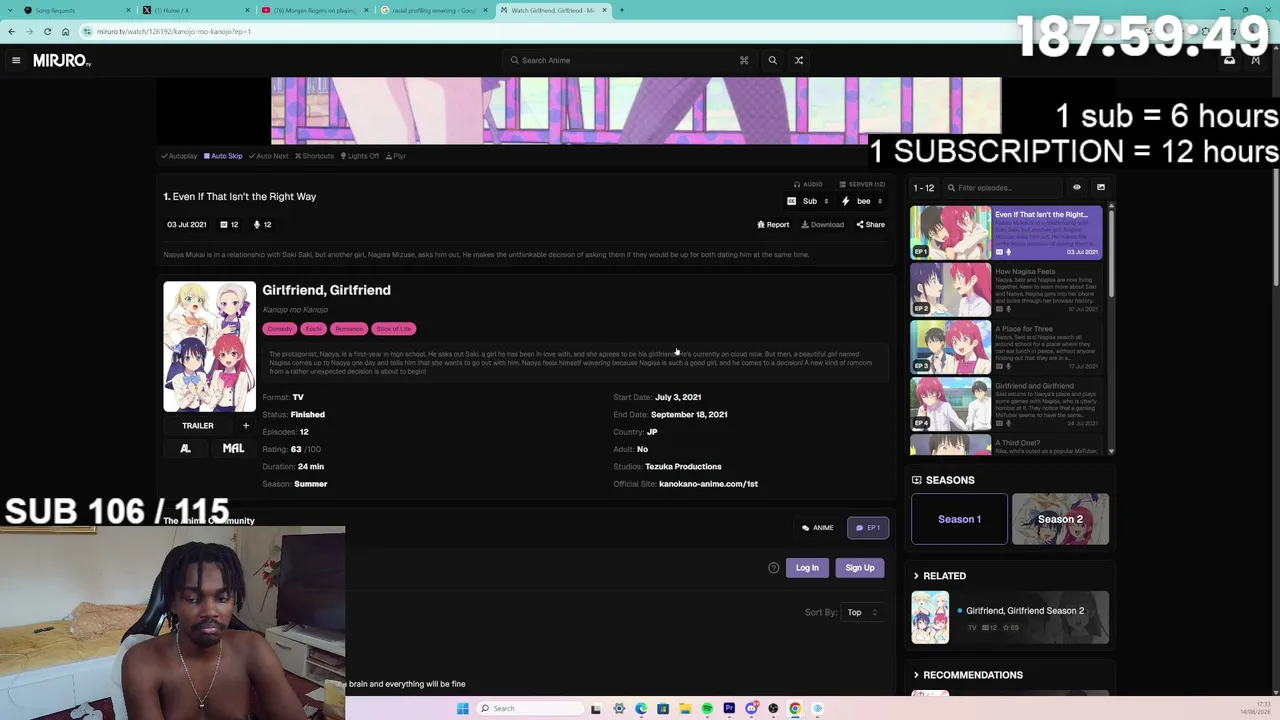Screen dimensions: 1280x720
Task: Download the episode
Action: point(823,225)
